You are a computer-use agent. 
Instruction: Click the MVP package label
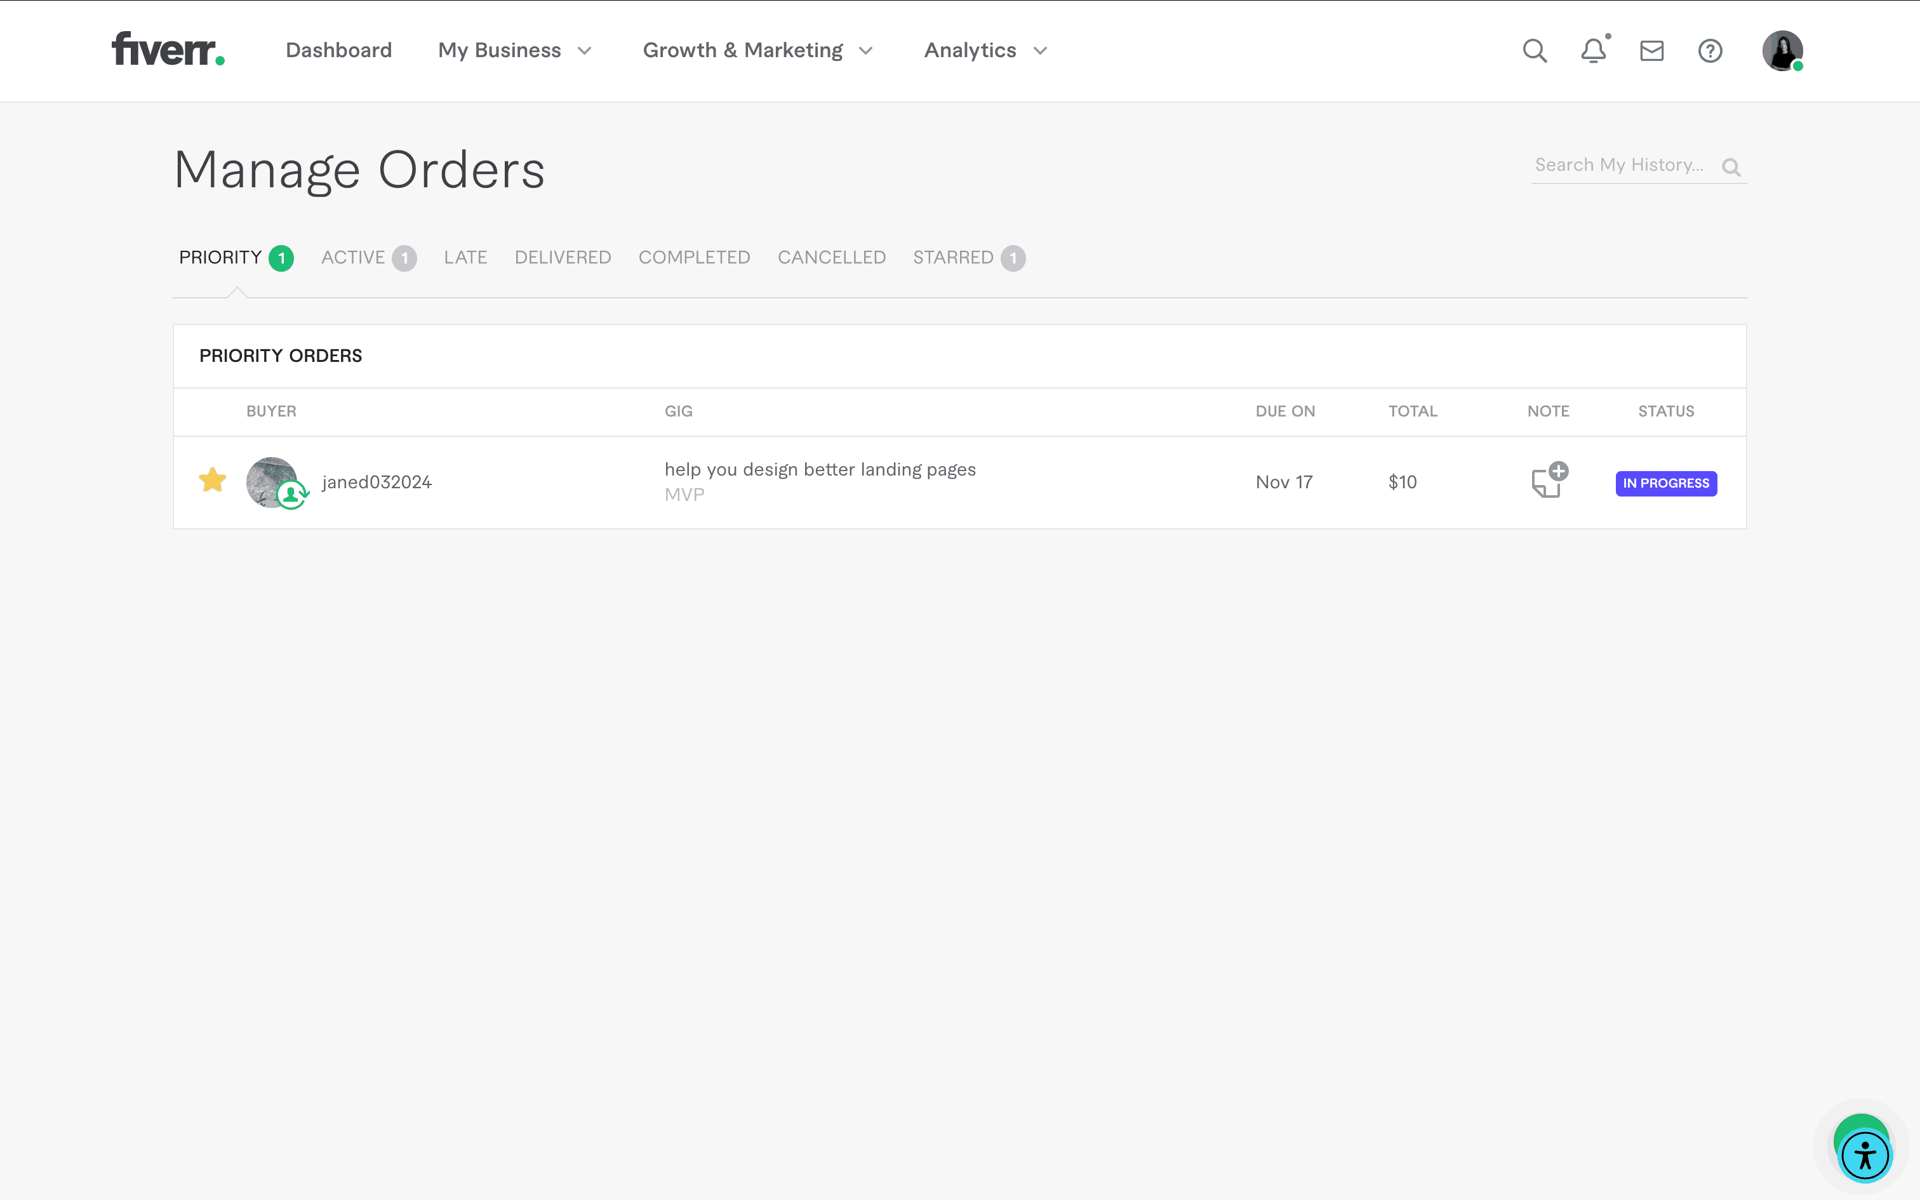tap(684, 495)
